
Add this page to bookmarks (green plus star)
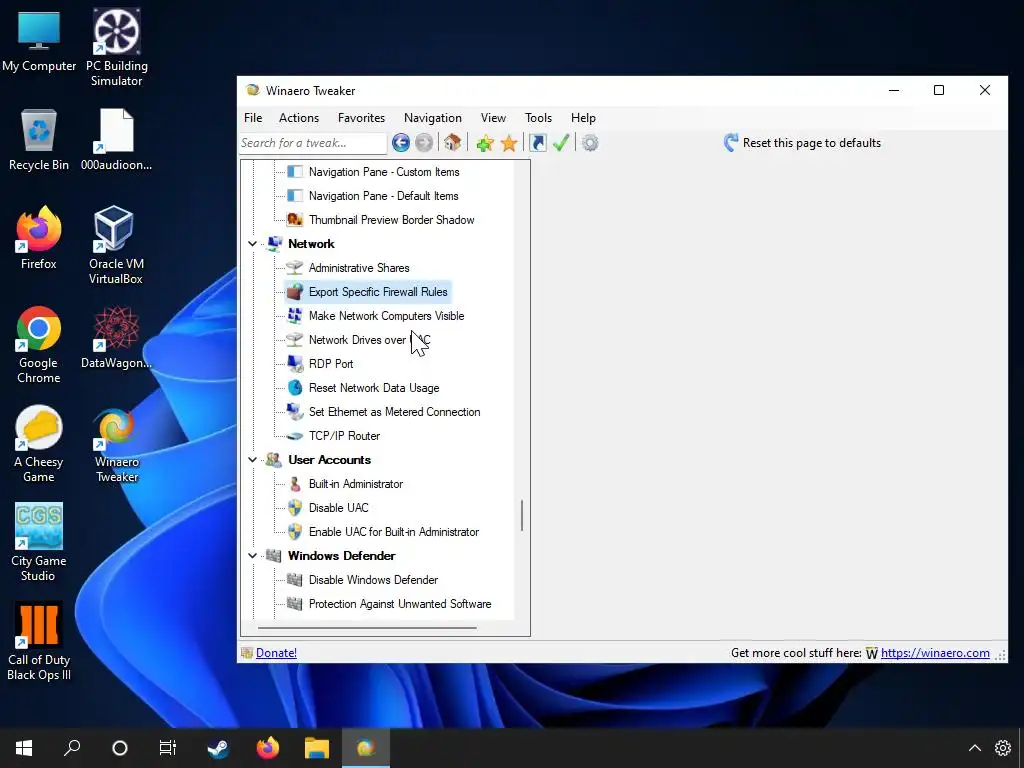click(485, 143)
